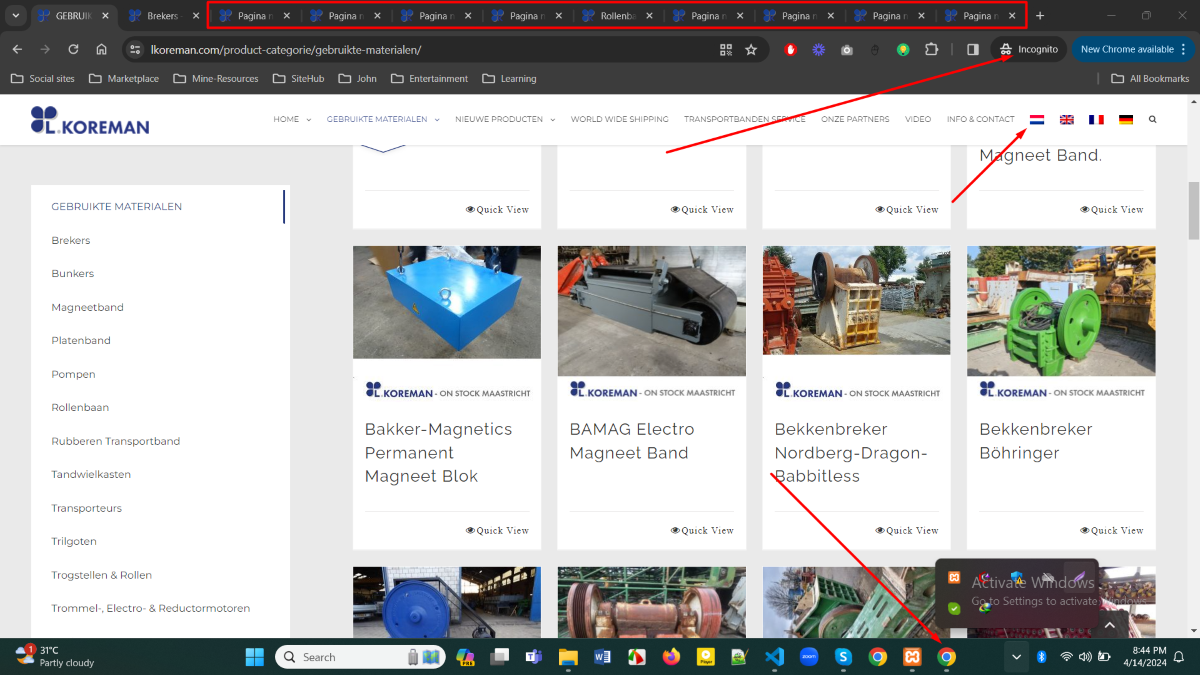Click the red opera-style extension icon

pos(791,49)
